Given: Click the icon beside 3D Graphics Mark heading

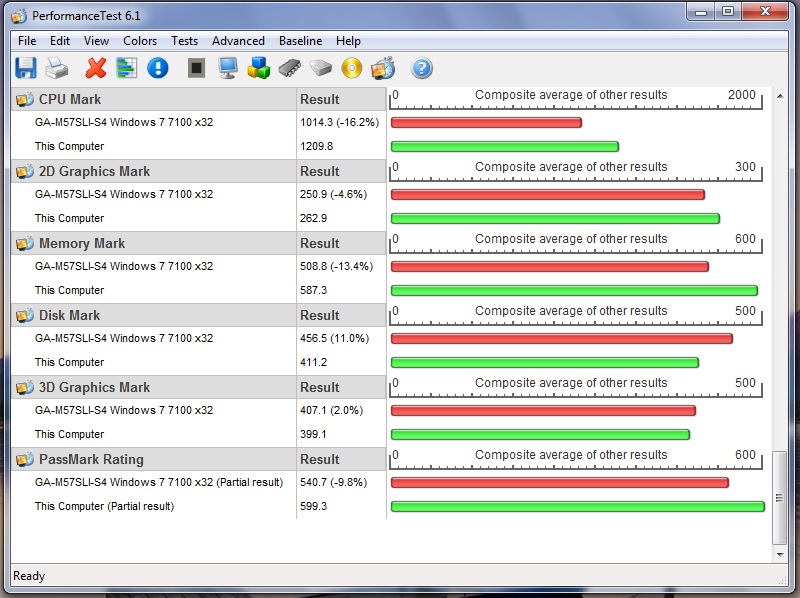Looking at the screenshot, I should 24,387.
